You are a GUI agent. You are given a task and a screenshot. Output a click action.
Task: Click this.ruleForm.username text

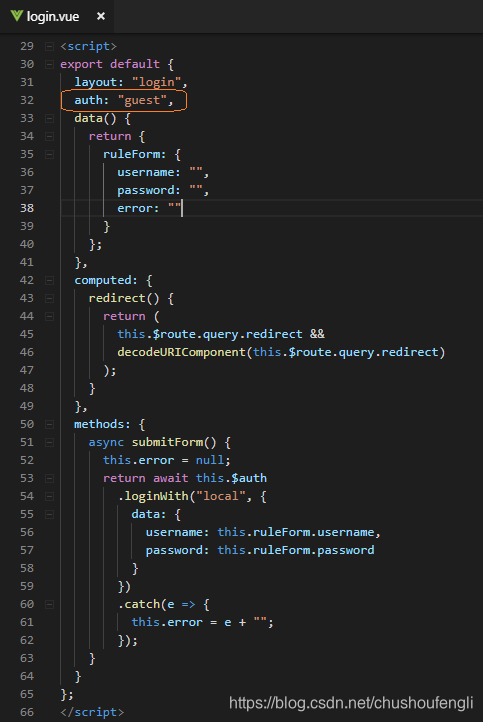(296, 532)
